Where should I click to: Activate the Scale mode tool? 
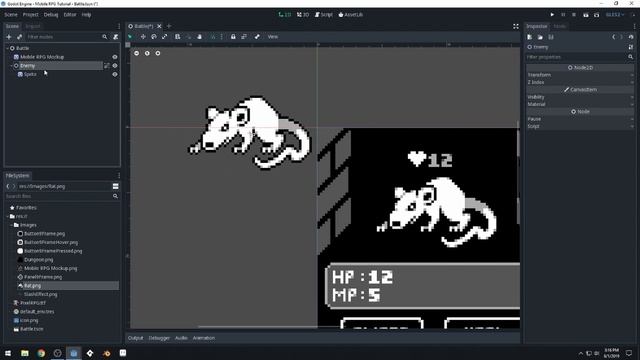point(164,37)
